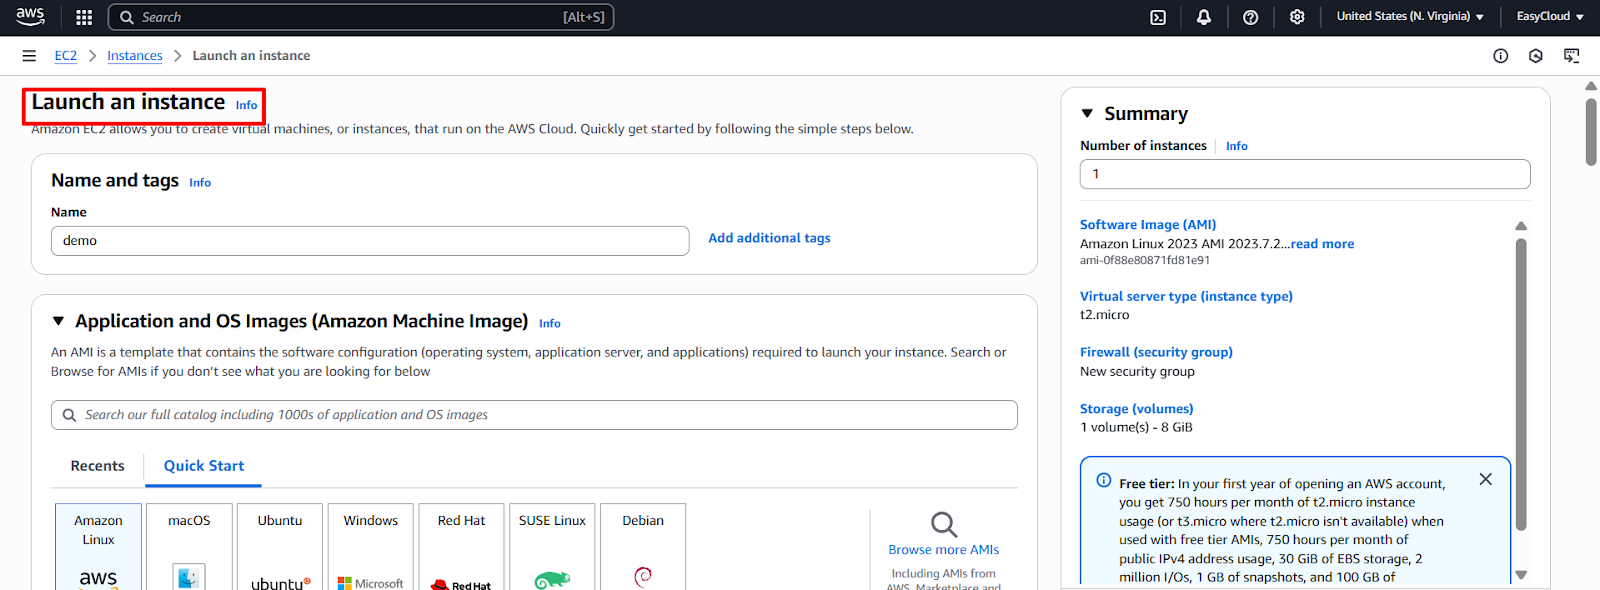Open the help question mark icon

click(x=1250, y=17)
